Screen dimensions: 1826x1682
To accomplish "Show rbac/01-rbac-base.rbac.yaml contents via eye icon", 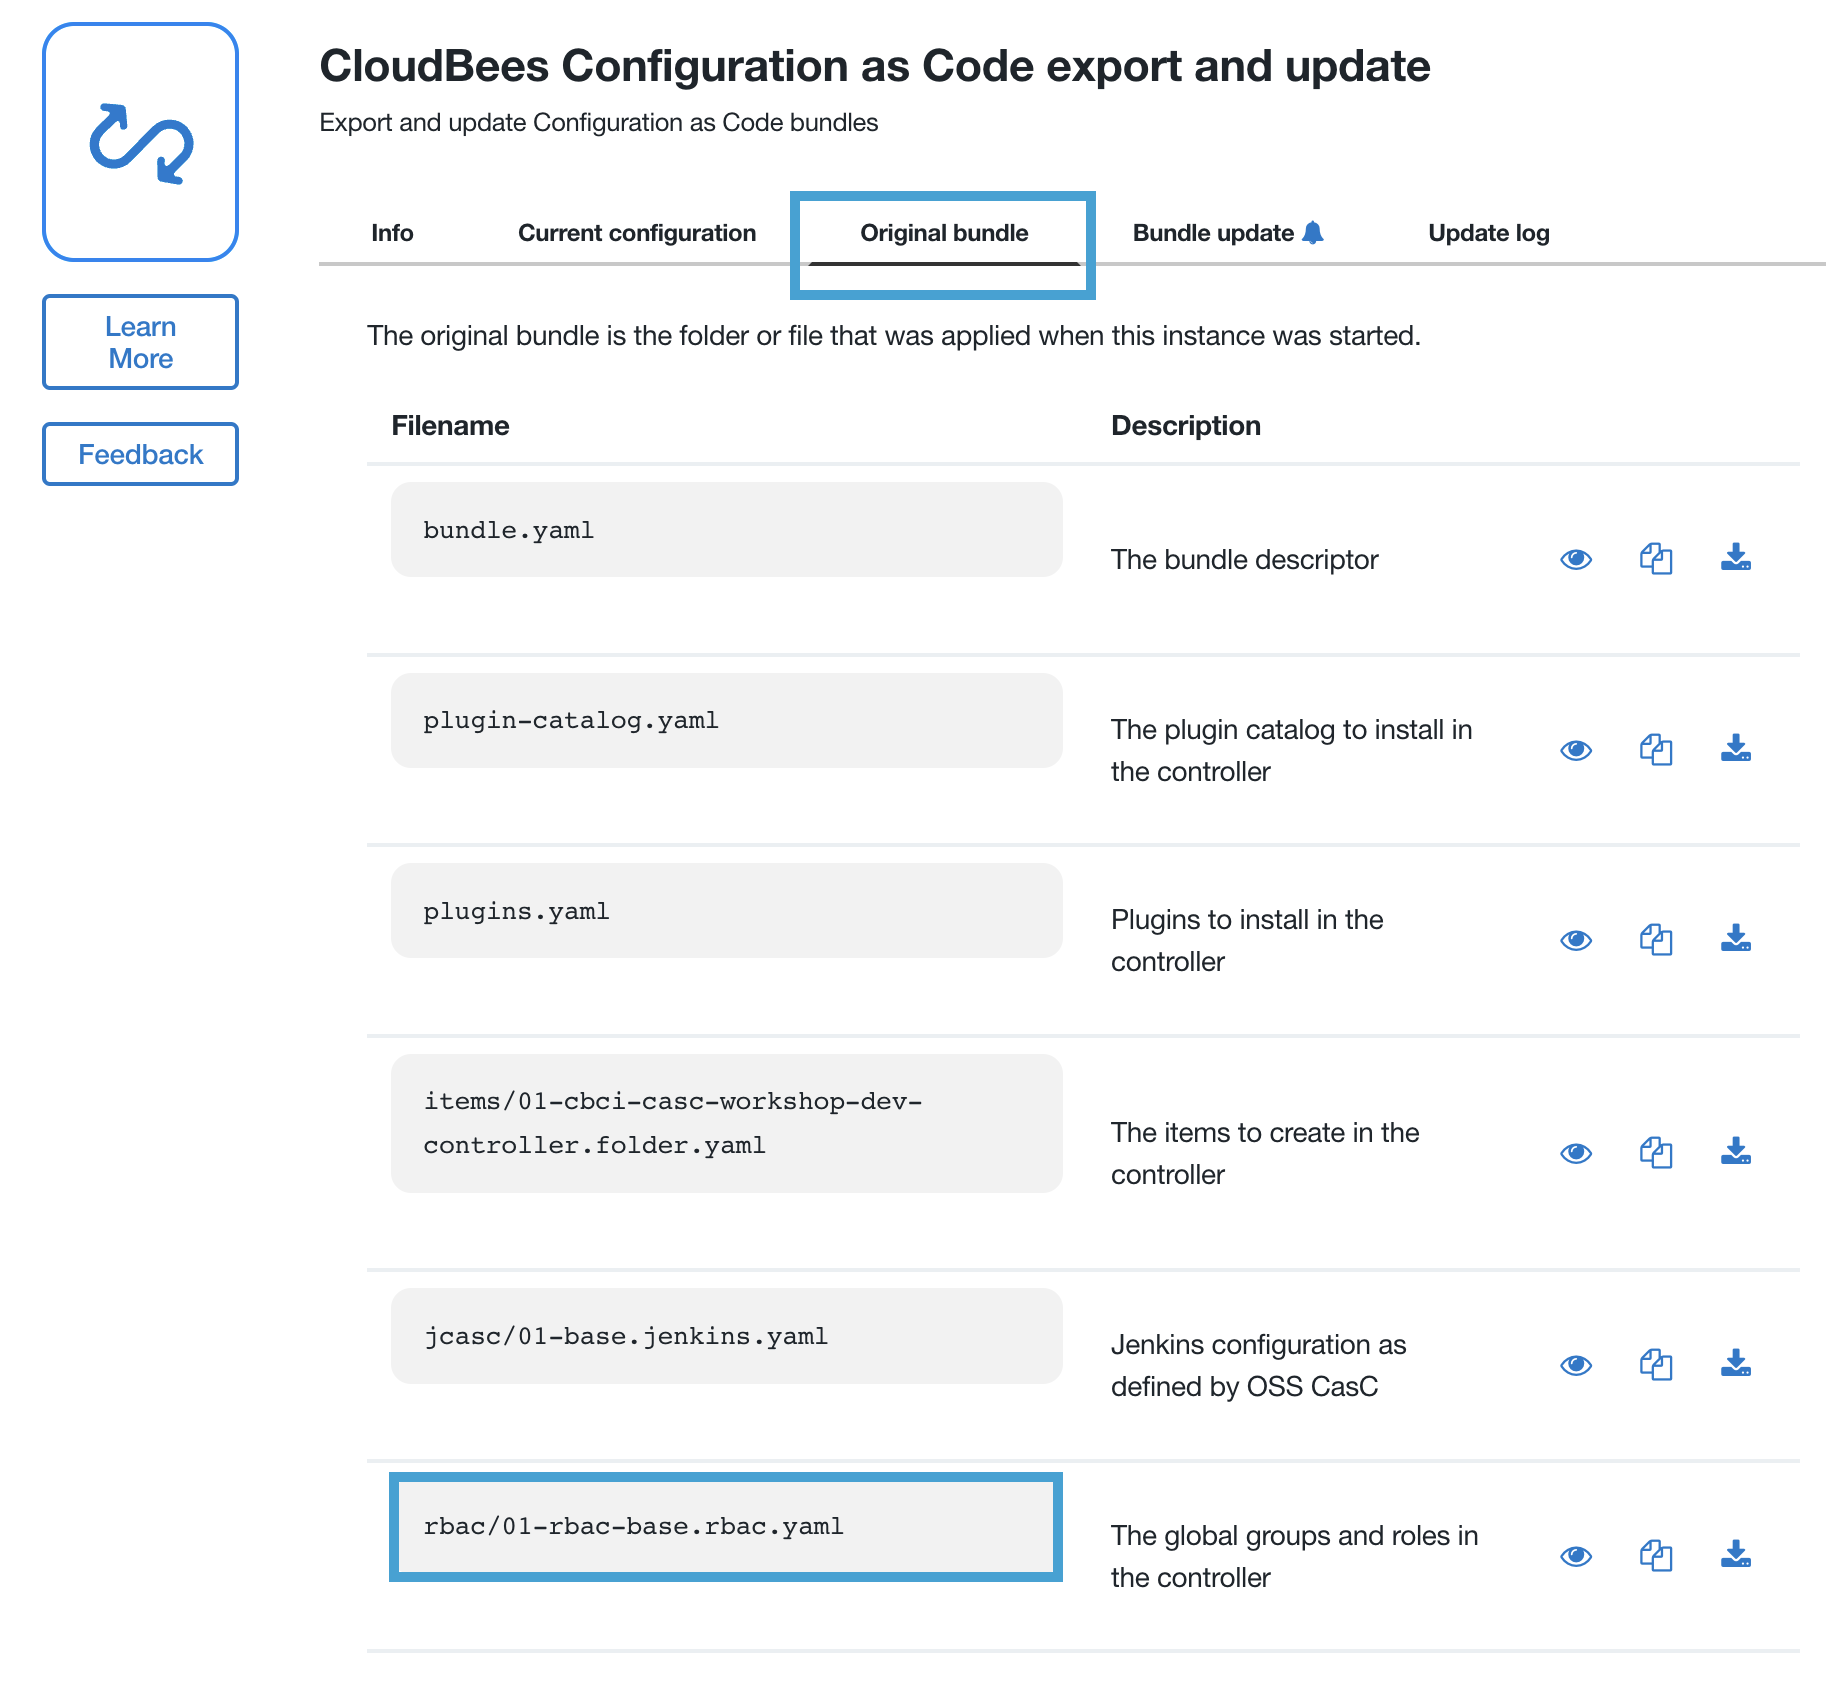I will pyautogui.click(x=1576, y=1556).
